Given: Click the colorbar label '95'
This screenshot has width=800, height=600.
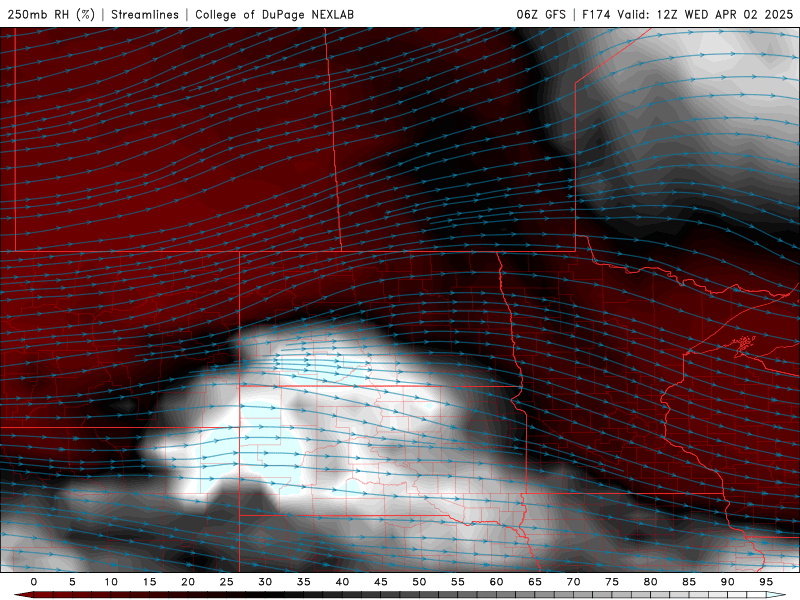Looking at the screenshot, I should click(x=766, y=582).
